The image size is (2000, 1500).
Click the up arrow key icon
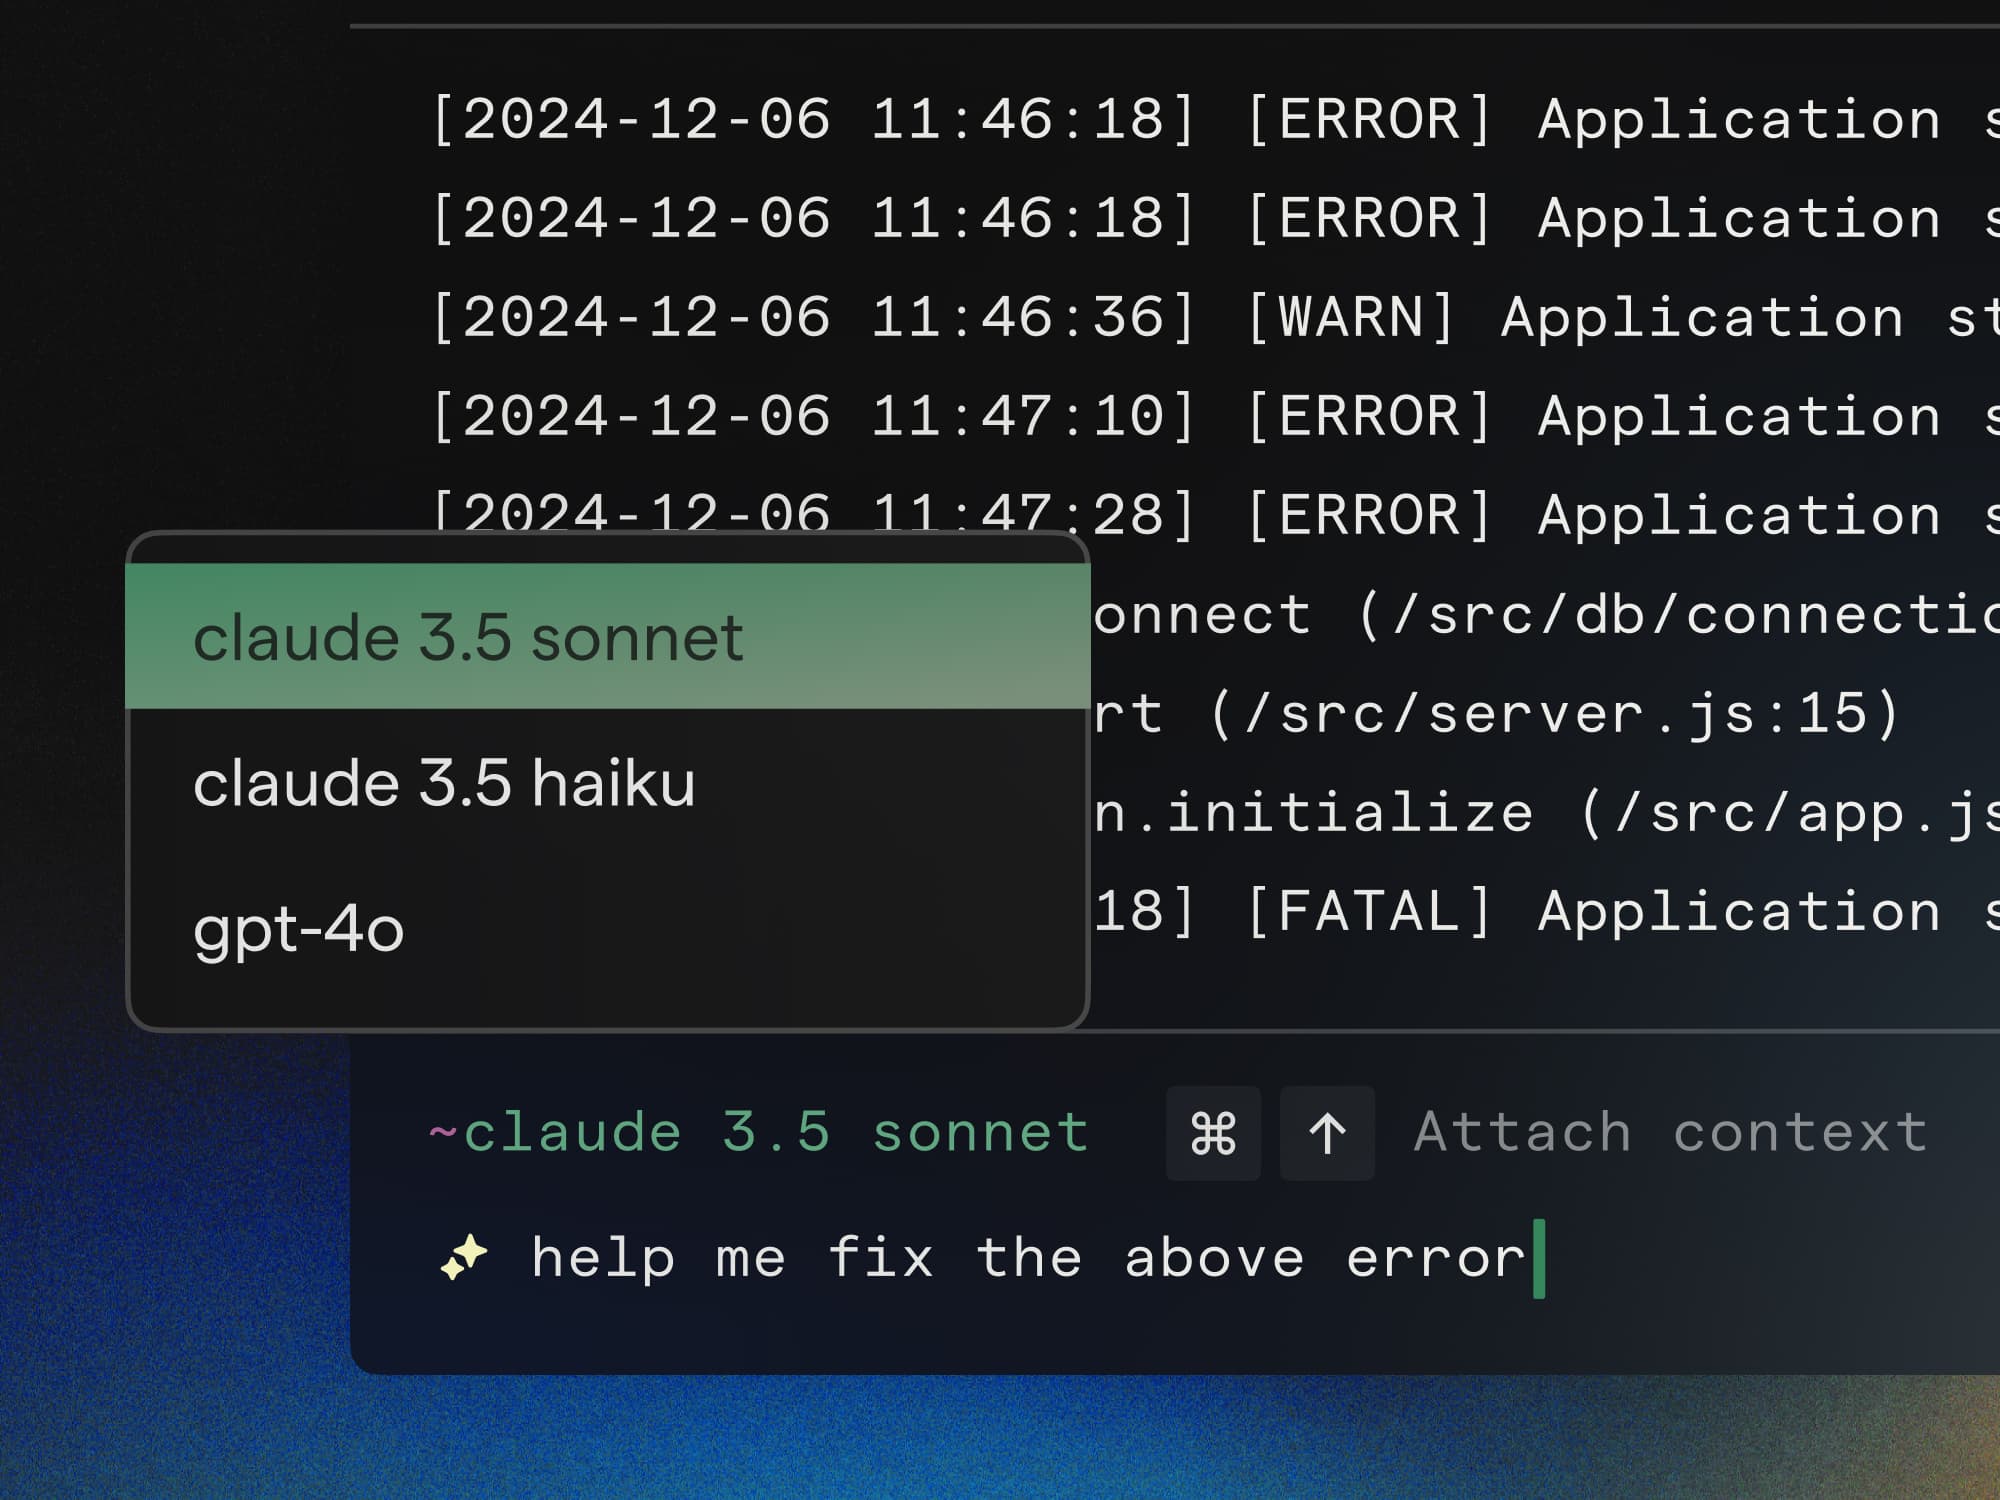tap(1327, 1134)
